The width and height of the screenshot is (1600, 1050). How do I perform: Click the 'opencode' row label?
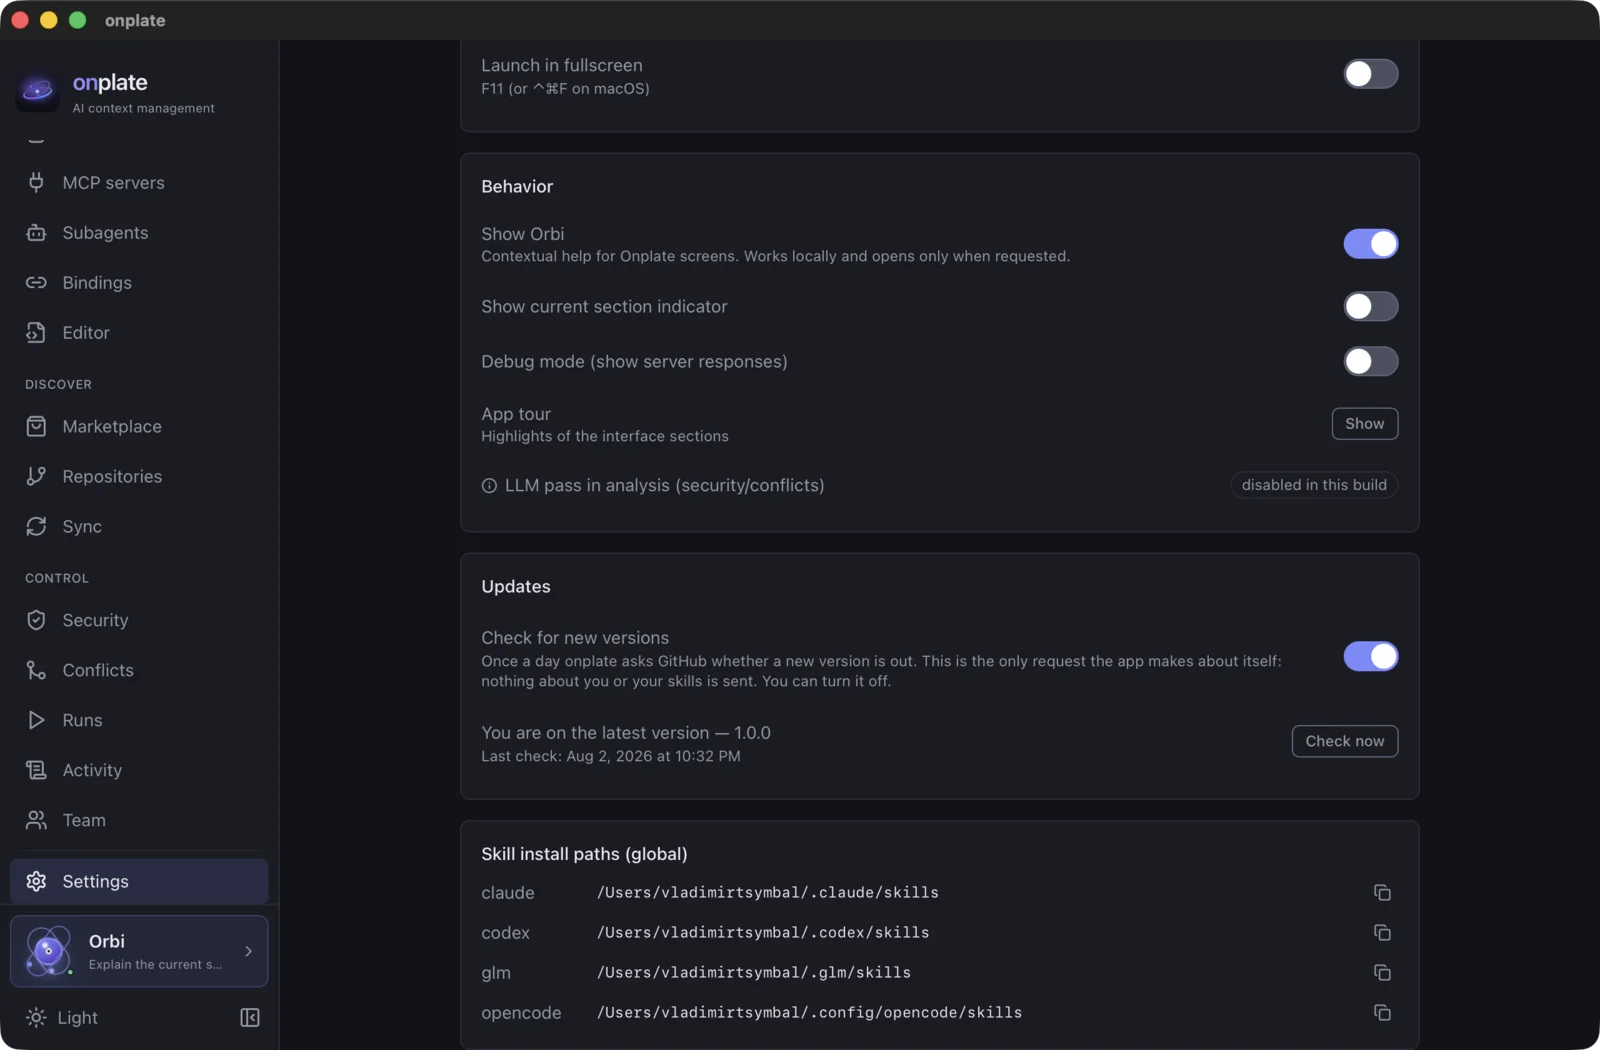521,1013
